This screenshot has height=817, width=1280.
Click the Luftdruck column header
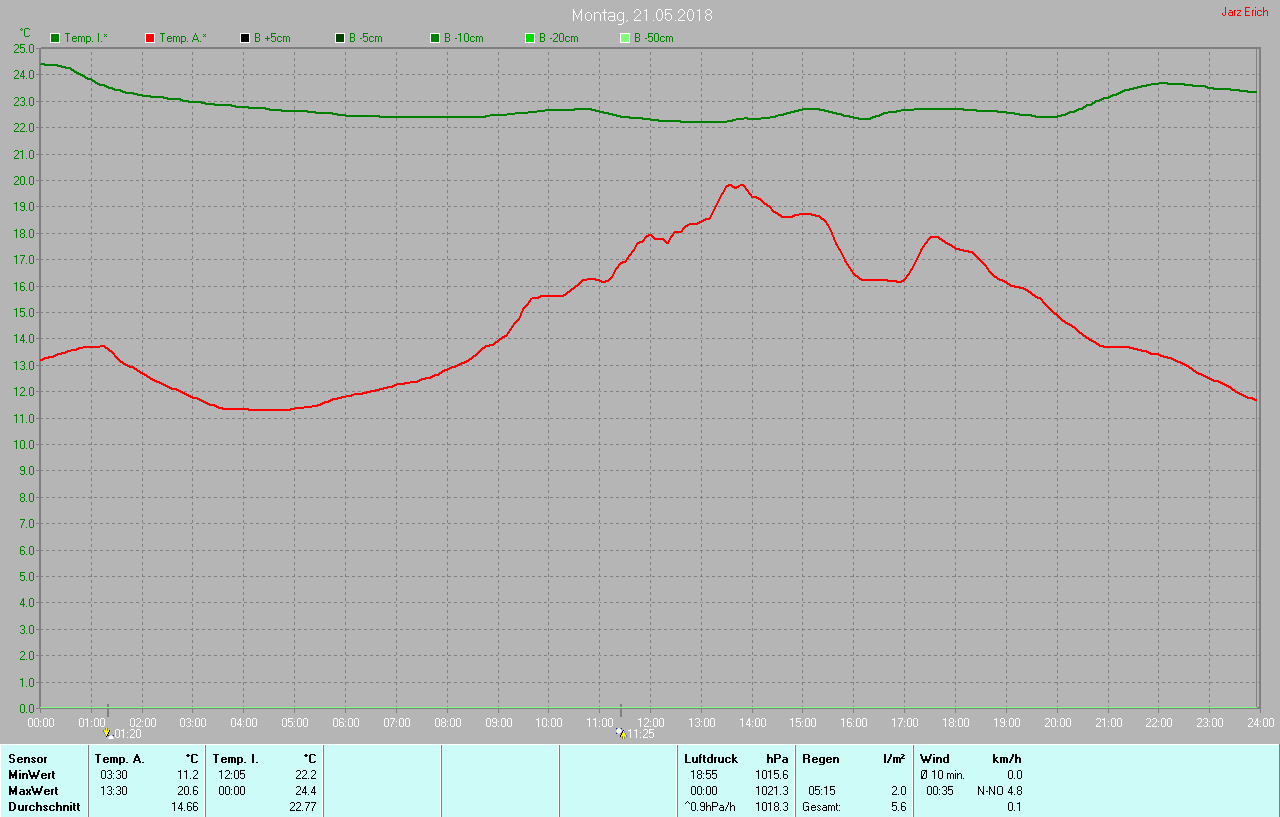(711, 759)
